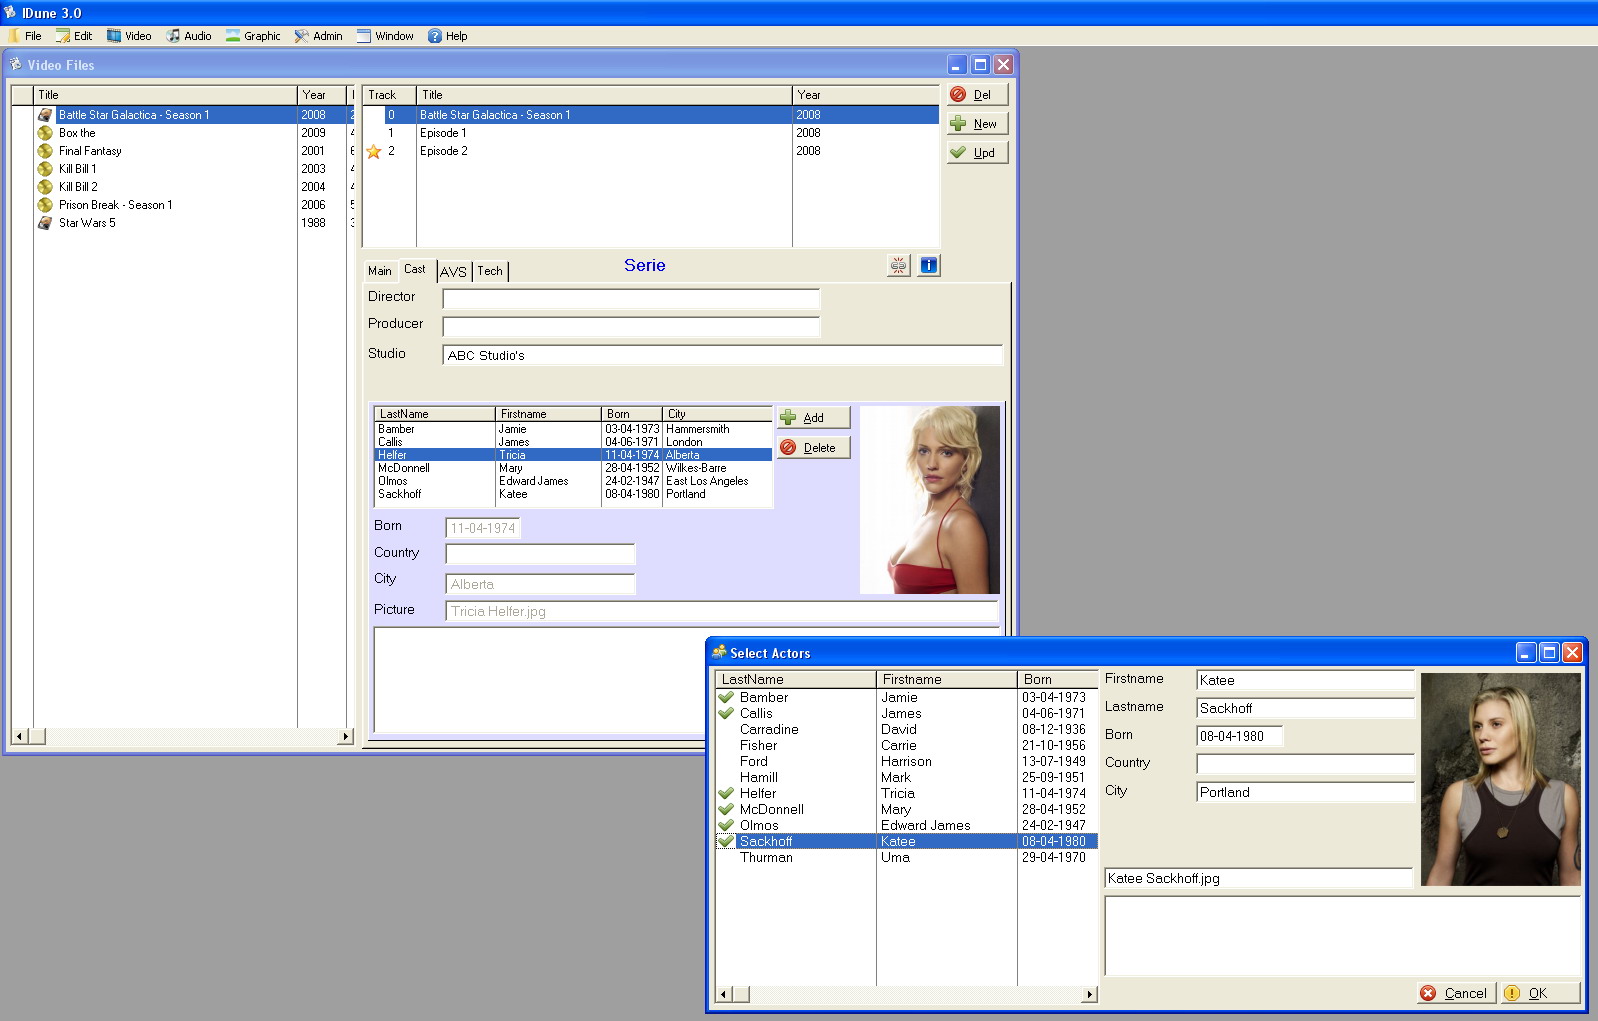Click the Upd button to update
The width and height of the screenshot is (1598, 1021).
[978, 153]
